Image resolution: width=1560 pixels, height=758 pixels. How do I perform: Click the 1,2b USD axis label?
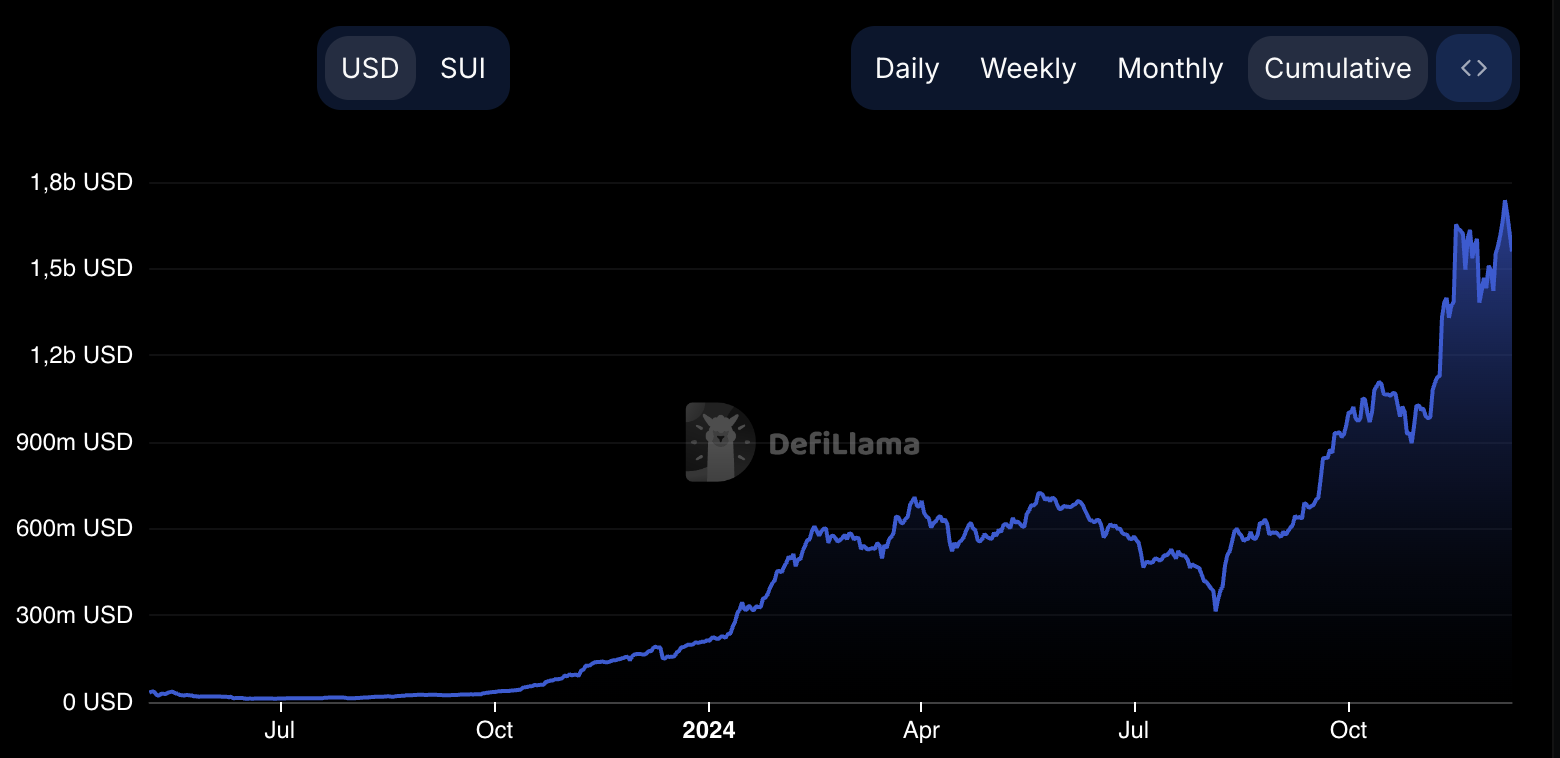(x=82, y=355)
